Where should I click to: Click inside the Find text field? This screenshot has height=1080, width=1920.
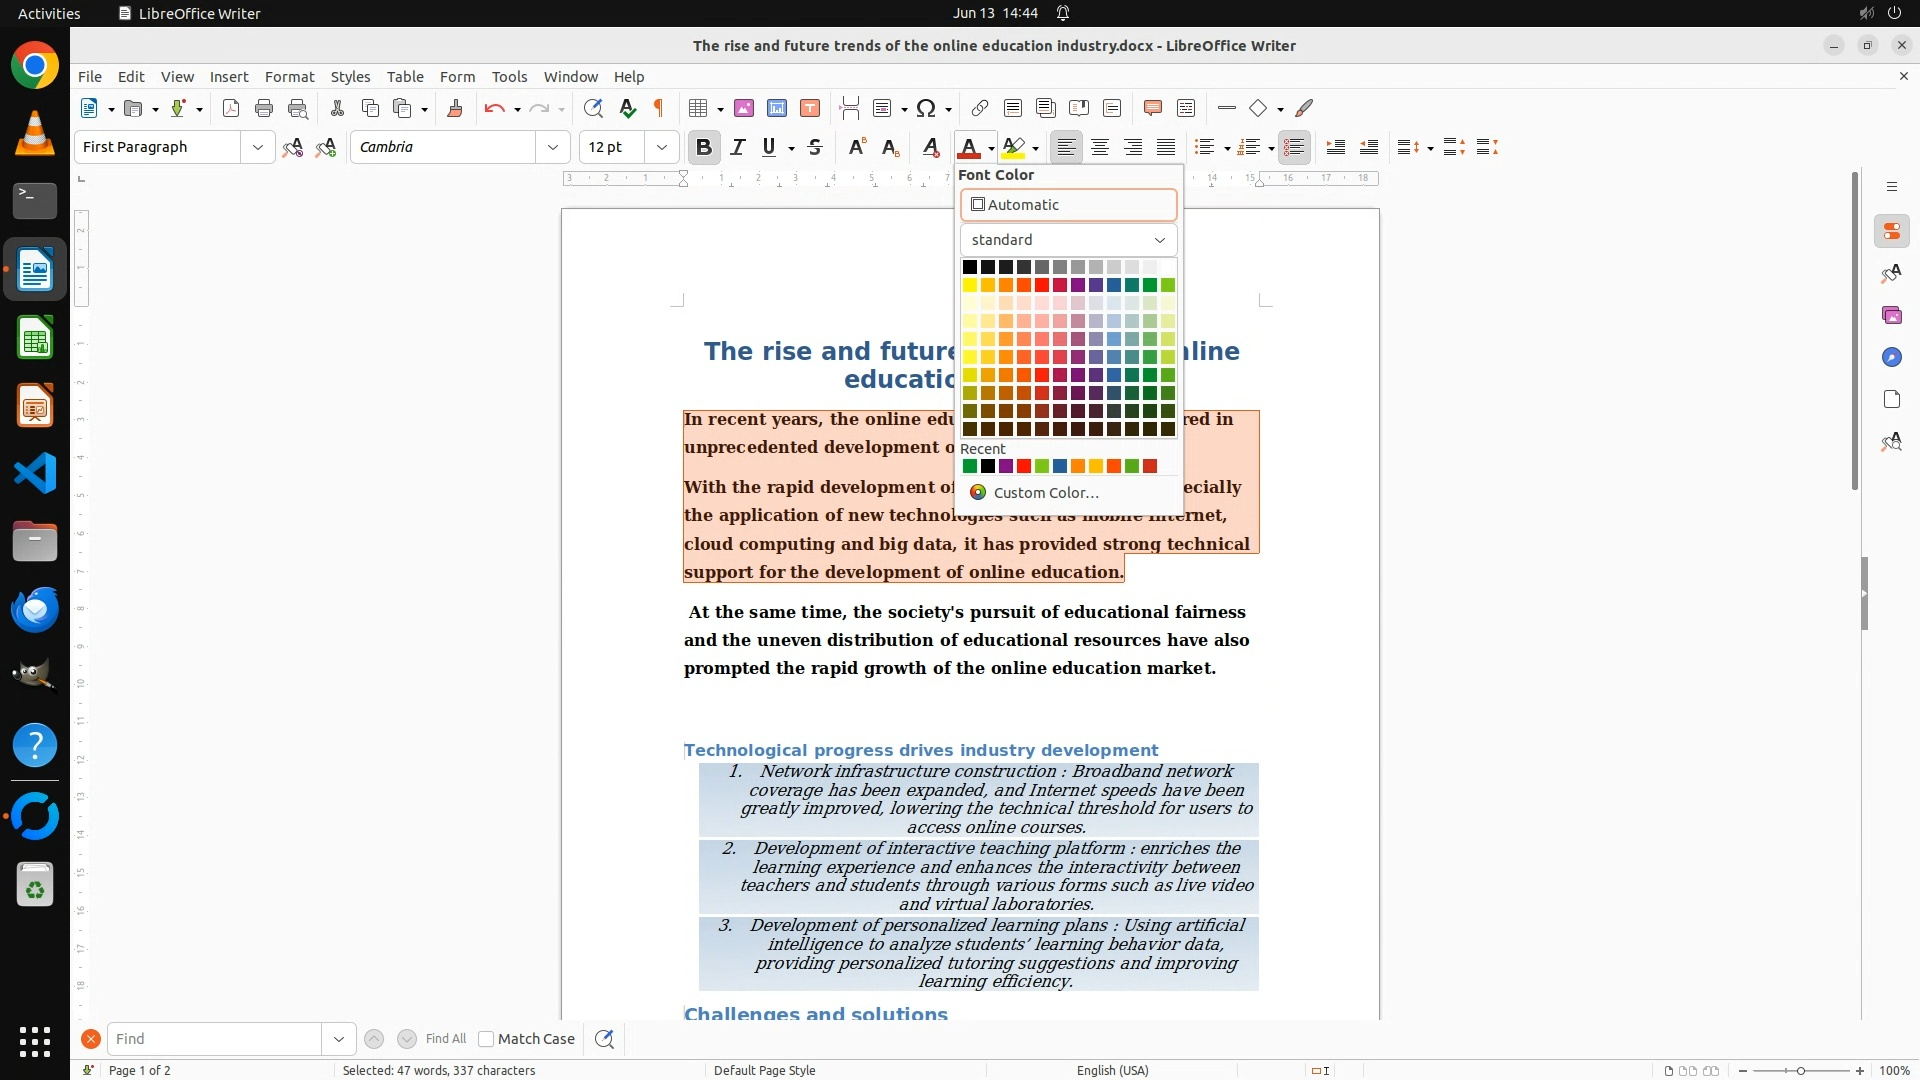click(214, 1039)
